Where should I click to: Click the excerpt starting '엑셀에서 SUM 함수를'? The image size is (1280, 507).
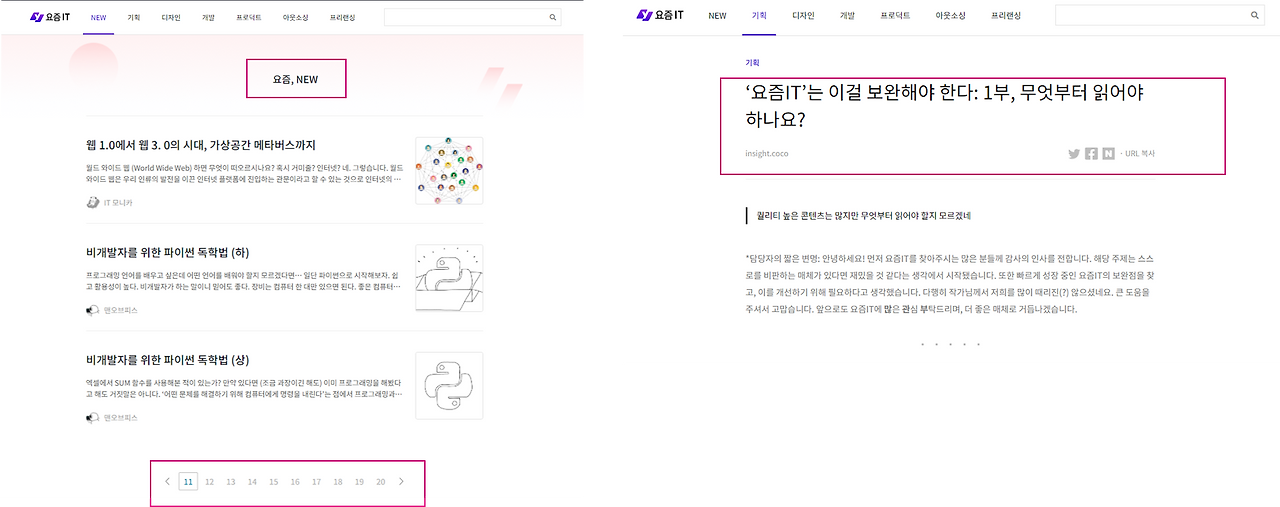245,389
